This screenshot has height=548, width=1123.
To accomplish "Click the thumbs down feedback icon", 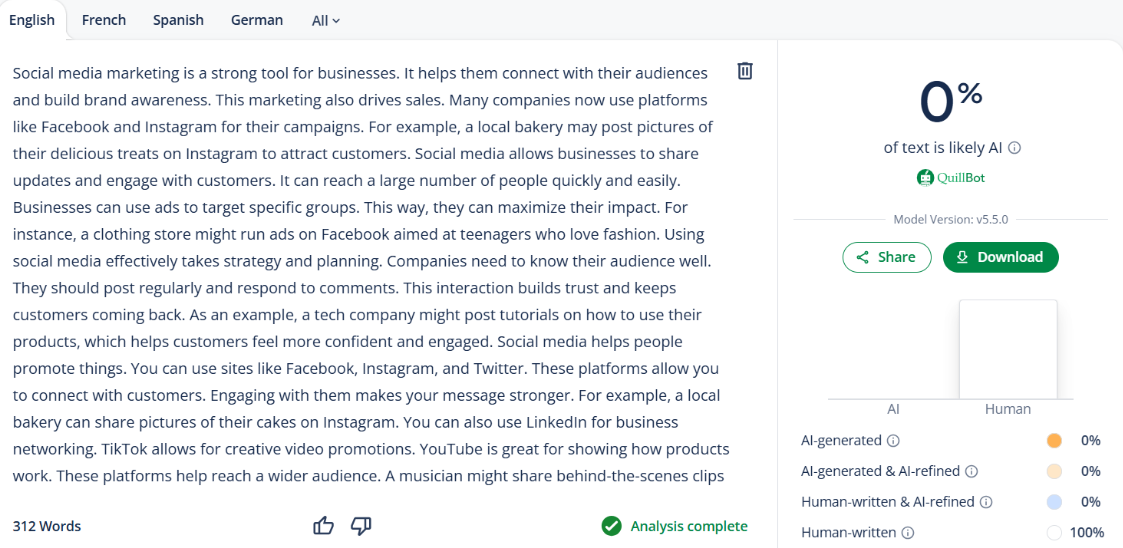I will coord(361,526).
